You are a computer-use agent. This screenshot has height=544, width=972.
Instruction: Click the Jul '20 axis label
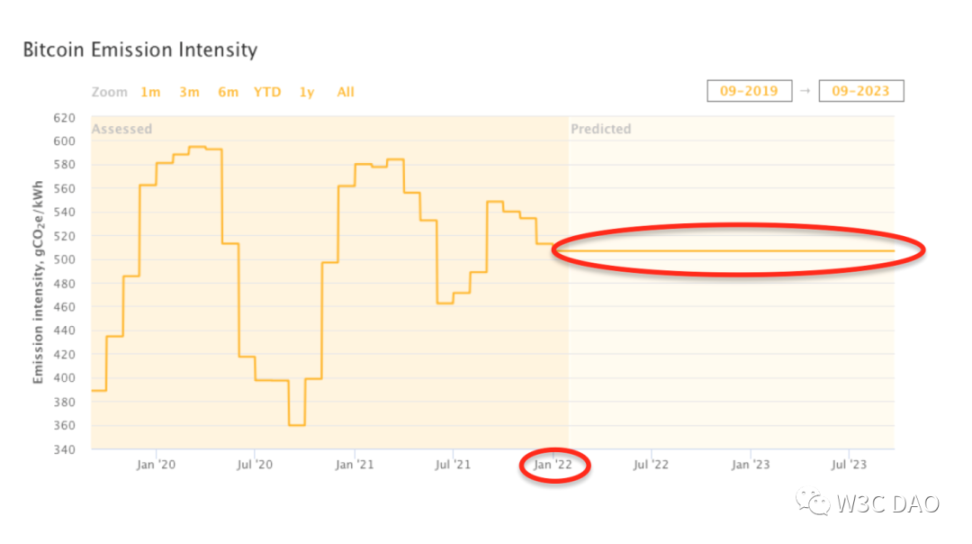pos(255,465)
